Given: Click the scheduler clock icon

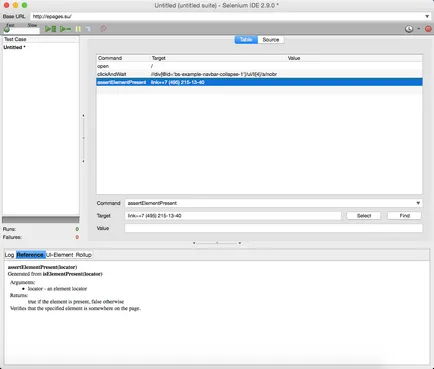Looking at the screenshot, I should [409, 29].
